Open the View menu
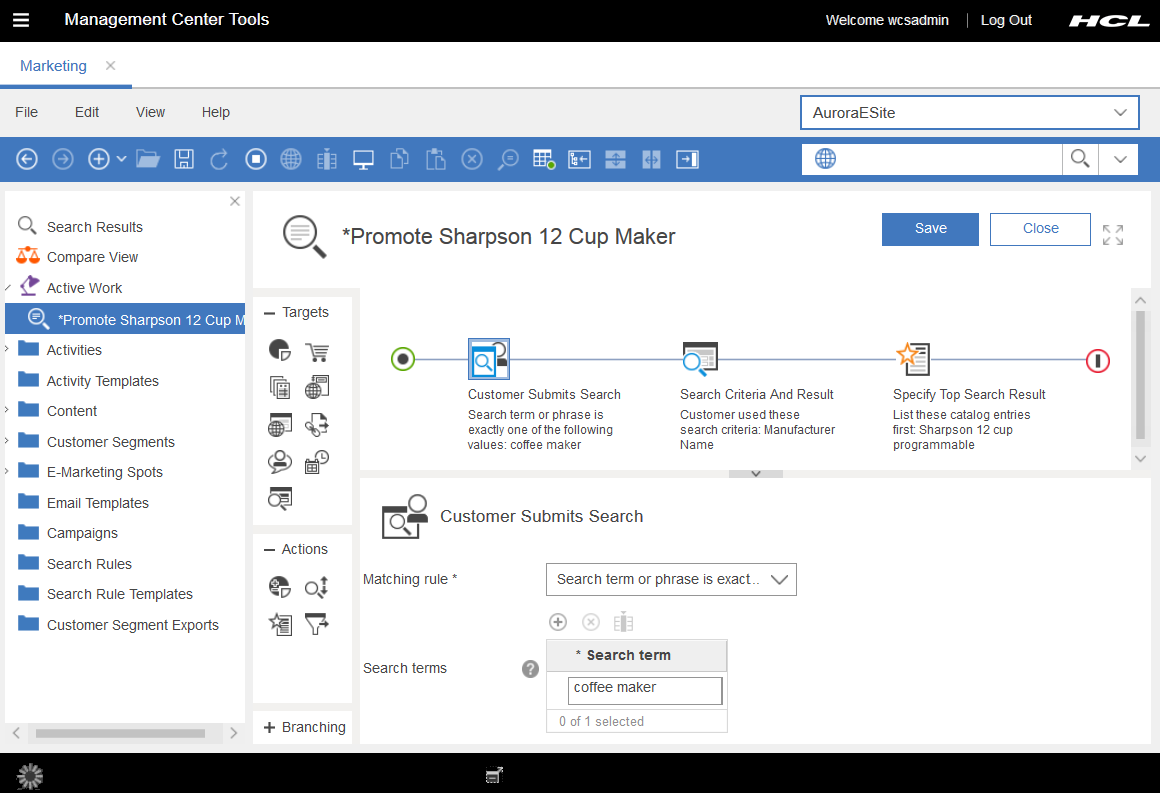The height and width of the screenshot is (793, 1160). (x=150, y=112)
